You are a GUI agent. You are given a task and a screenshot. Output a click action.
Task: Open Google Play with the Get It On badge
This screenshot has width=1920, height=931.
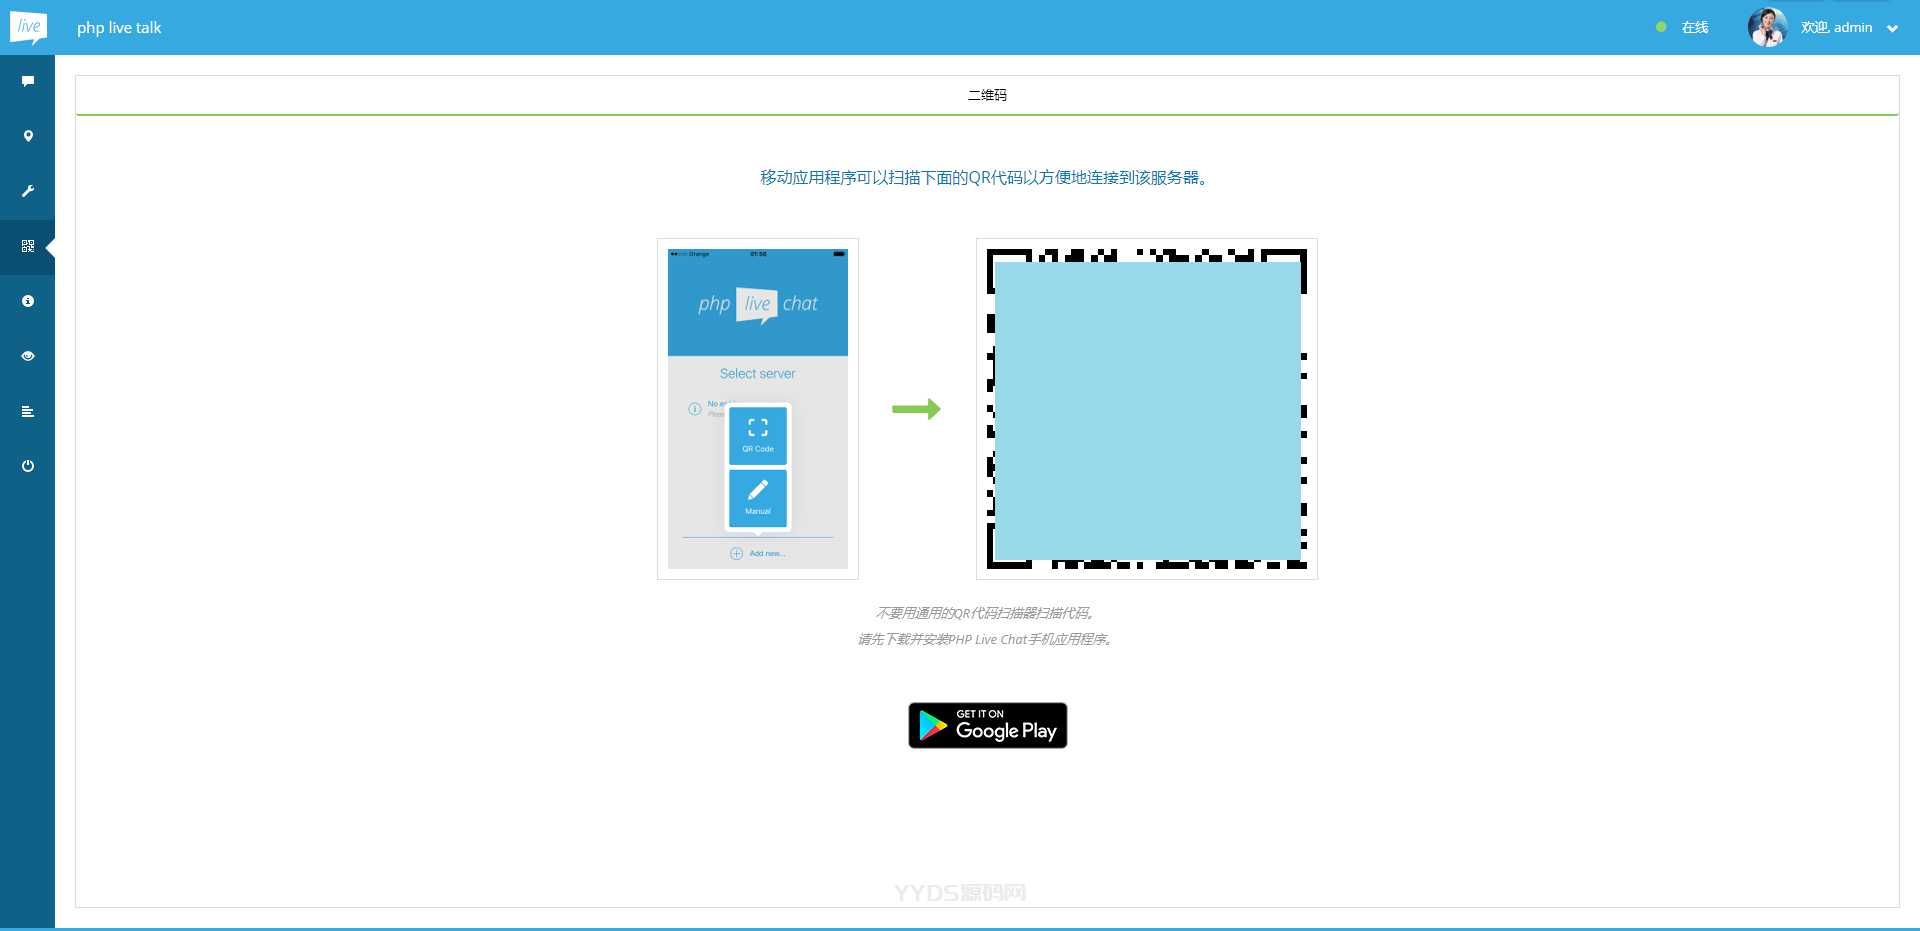click(x=986, y=725)
